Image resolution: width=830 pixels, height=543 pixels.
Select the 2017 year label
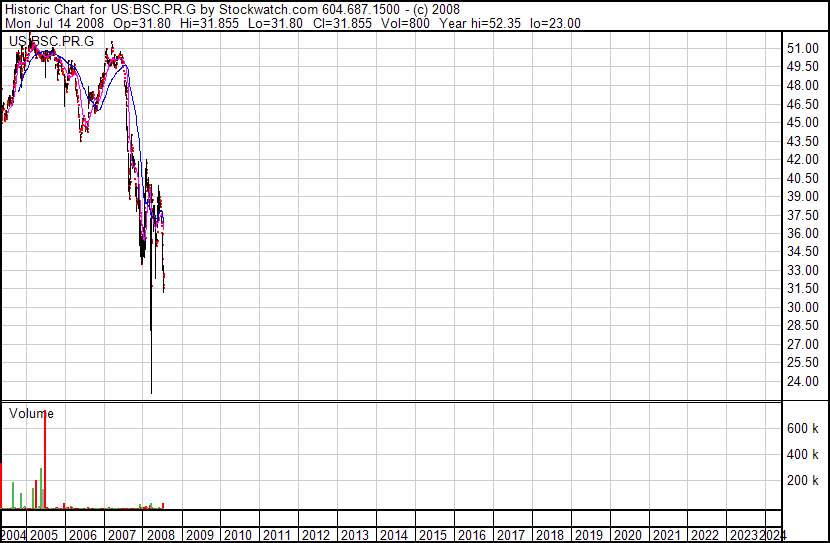[x=511, y=535]
